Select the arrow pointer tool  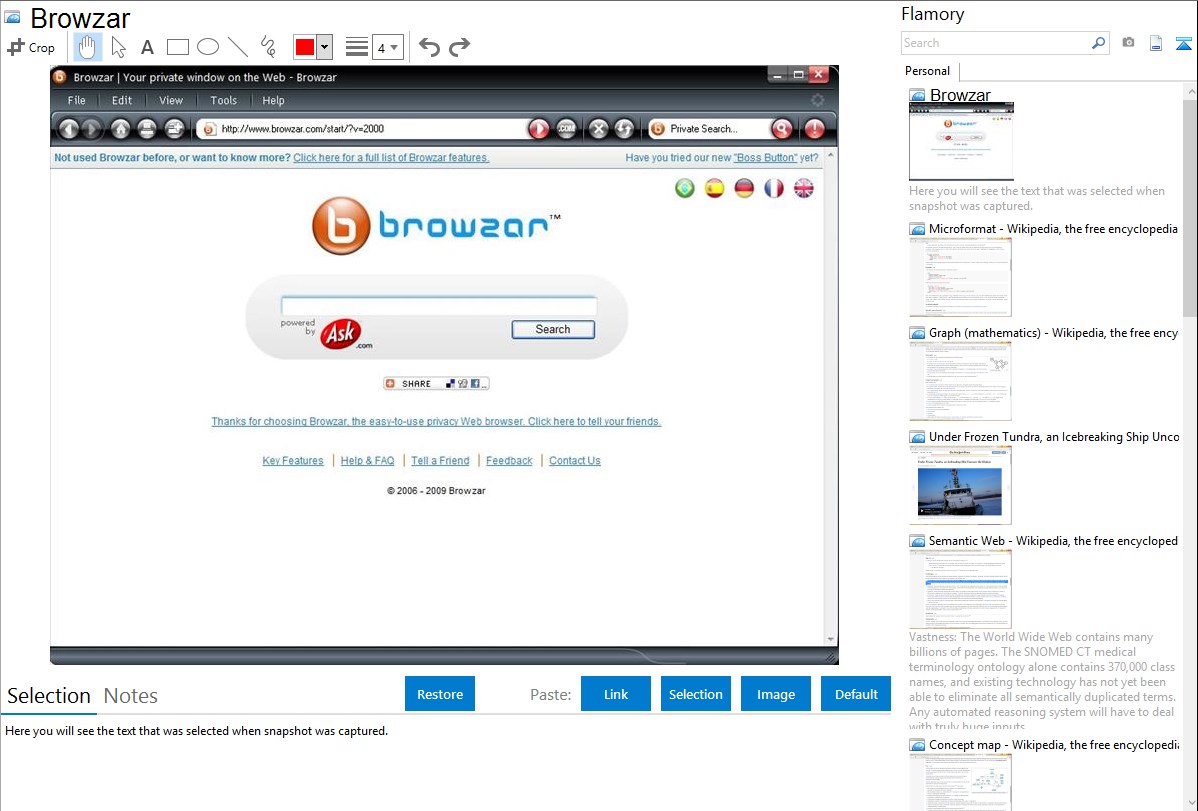118,47
